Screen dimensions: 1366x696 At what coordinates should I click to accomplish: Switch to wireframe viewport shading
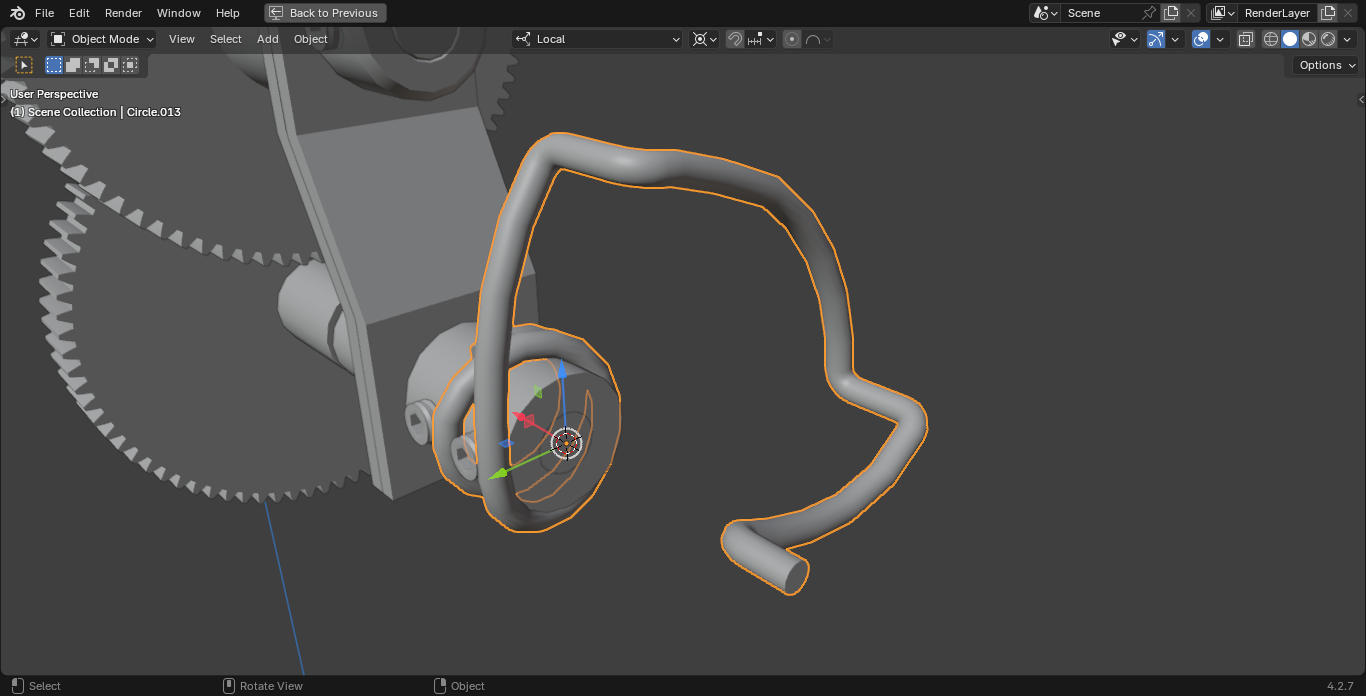coord(1271,39)
